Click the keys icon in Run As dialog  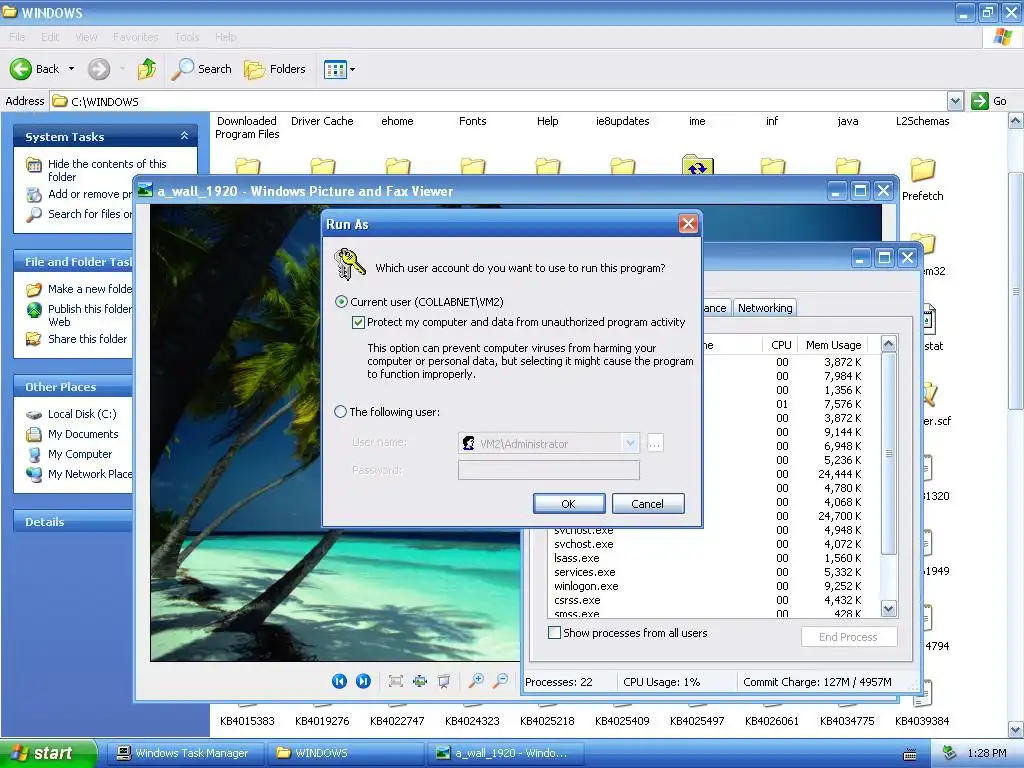point(349,264)
